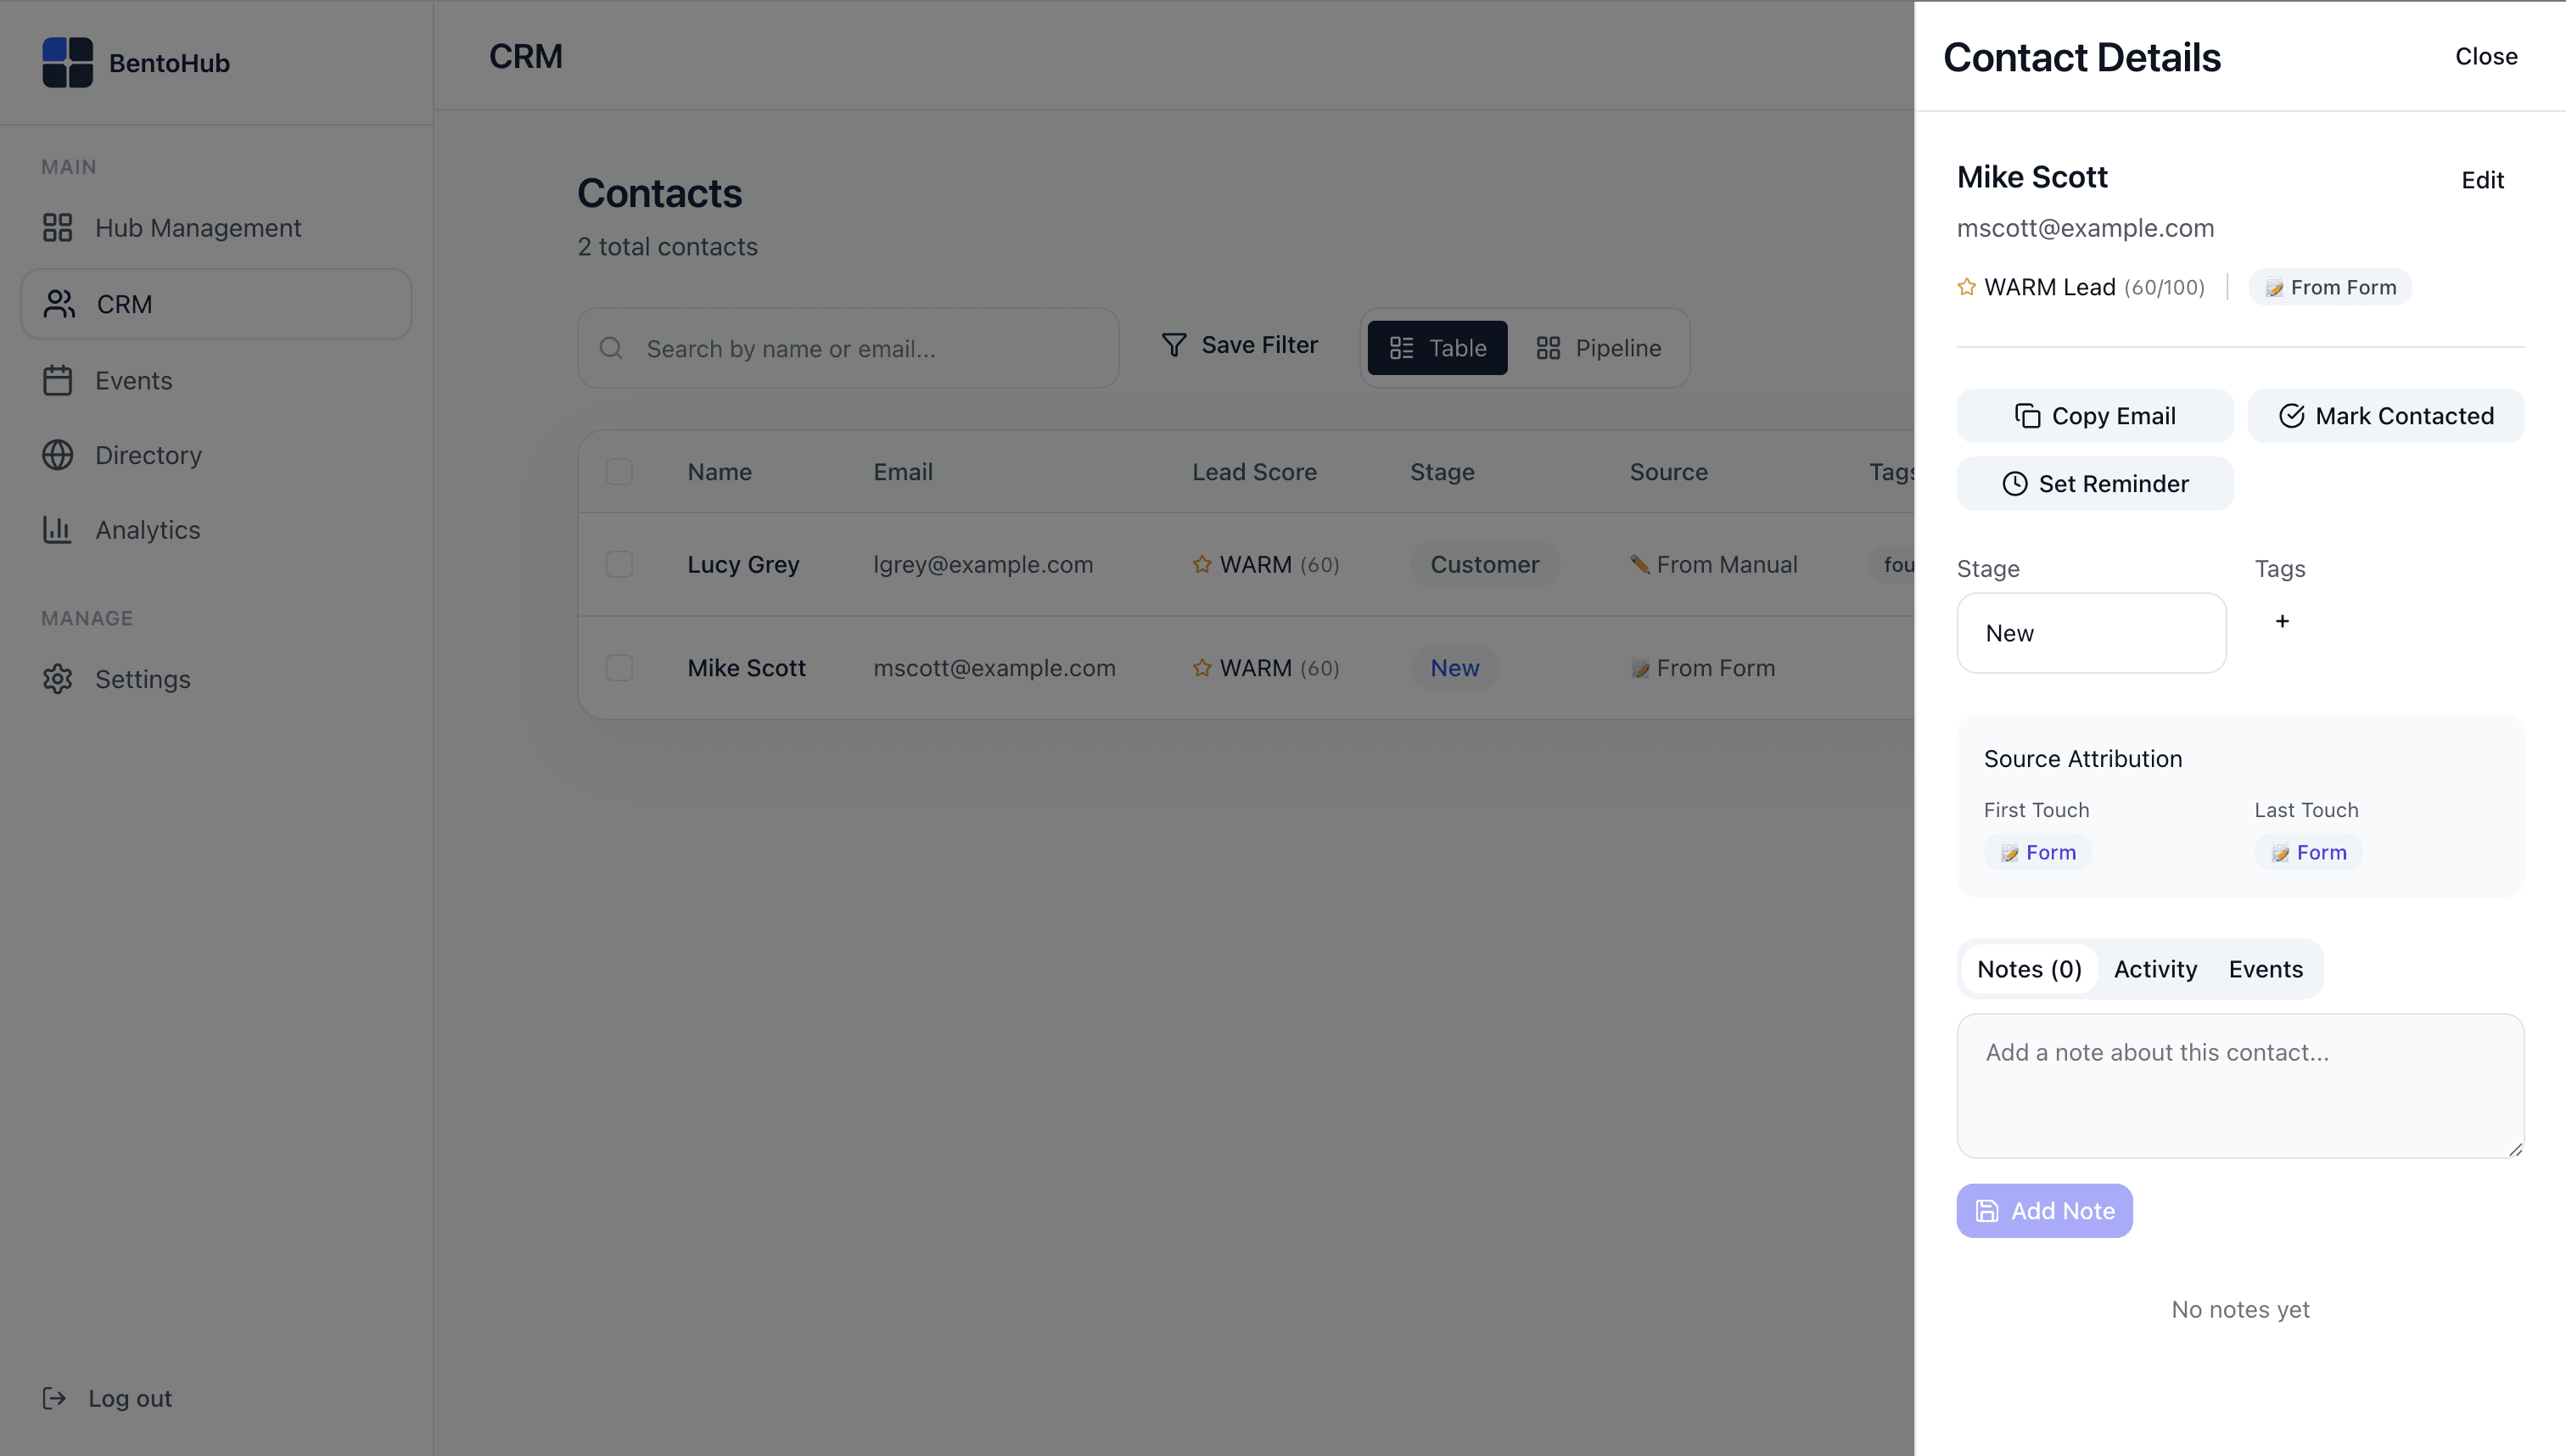The image size is (2566, 1456).
Task: Open Hub Management from sidebar
Action: 197,228
